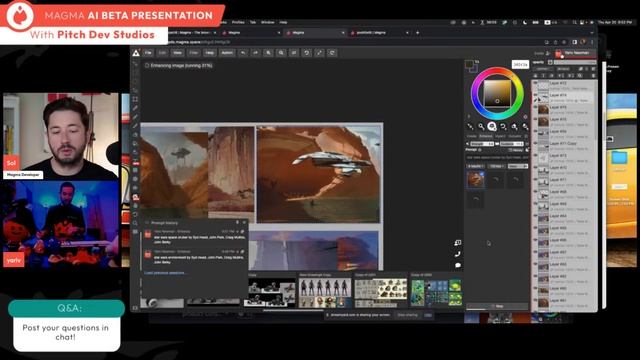Viewport: 640px width, 360px height.
Task: Click the Redo arrow in toolbar
Action: [256, 53]
